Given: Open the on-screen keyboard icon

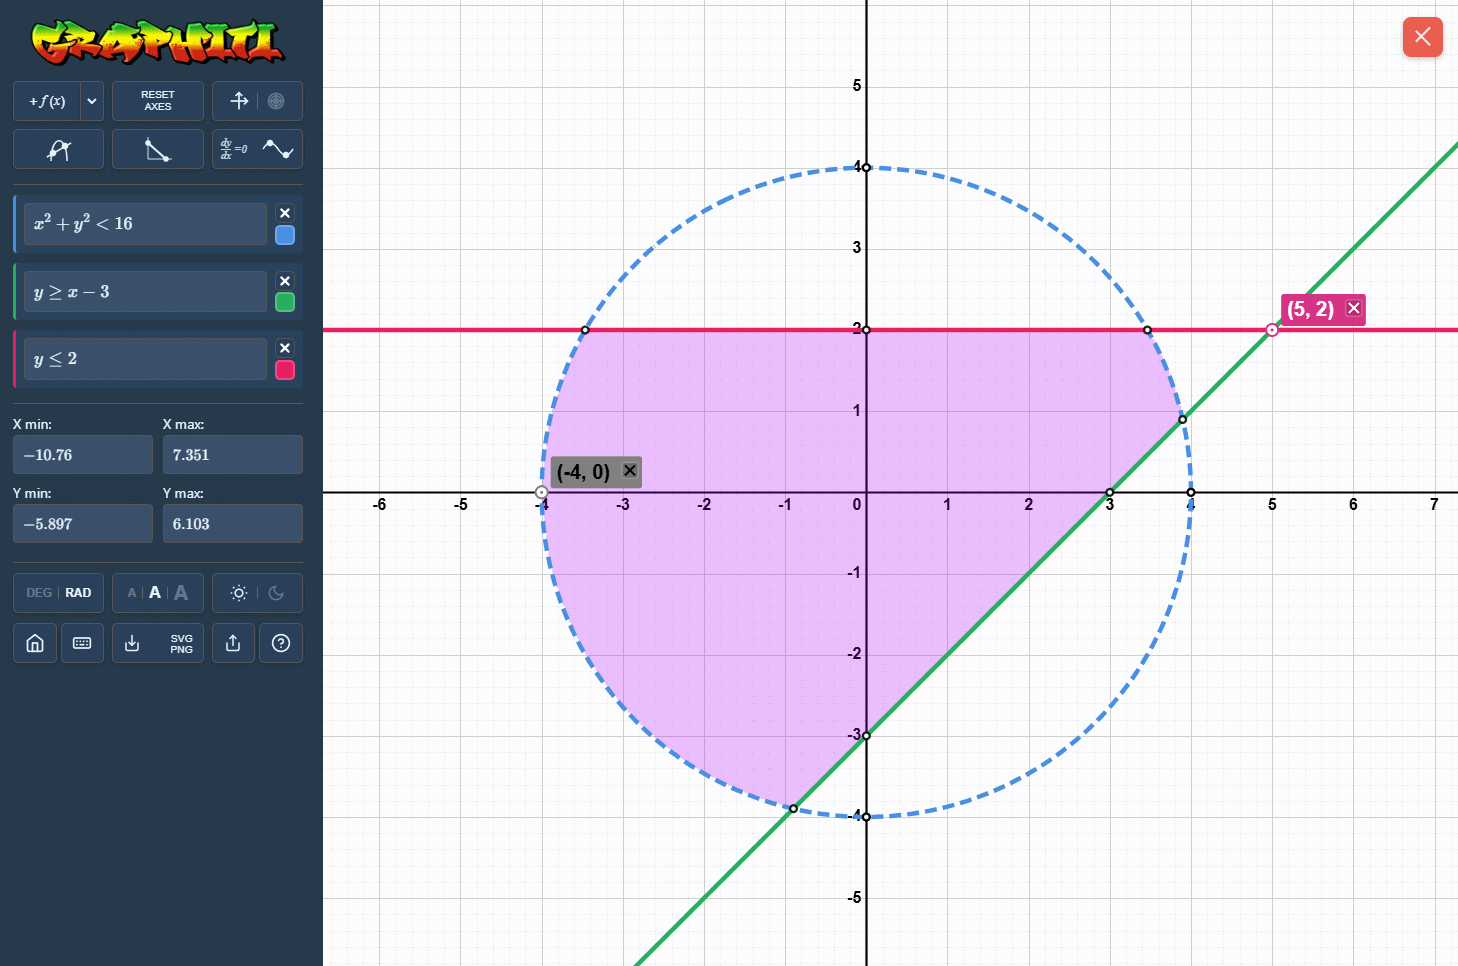Looking at the screenshot, I should point(82,643).
